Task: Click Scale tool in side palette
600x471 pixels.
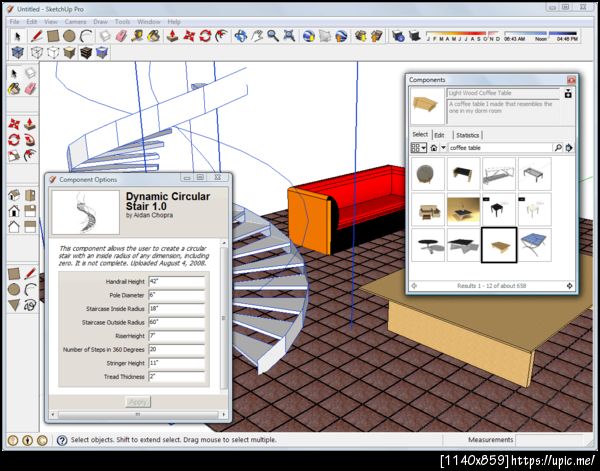Action: pyautogui.click(x=14, y=156)
